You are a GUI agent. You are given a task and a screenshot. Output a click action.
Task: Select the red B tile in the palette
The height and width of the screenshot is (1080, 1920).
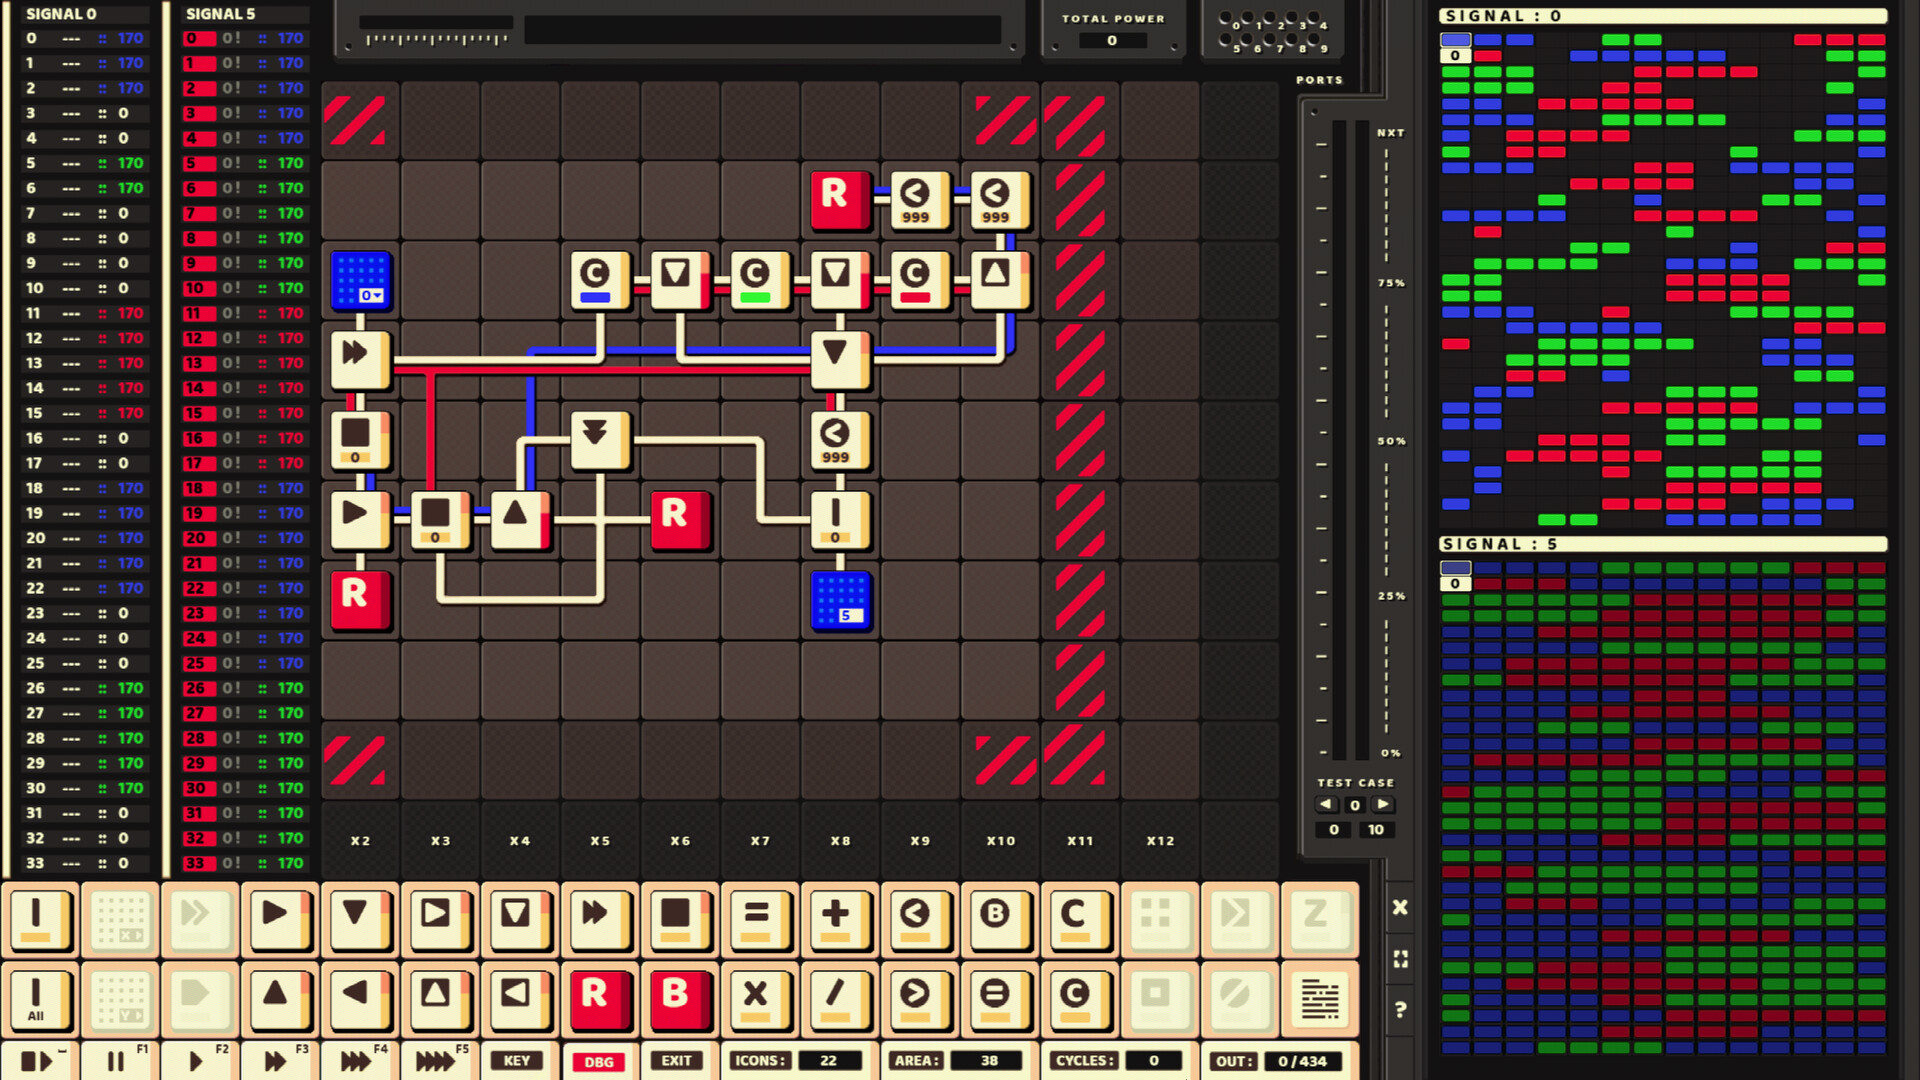tap(680, 999)
